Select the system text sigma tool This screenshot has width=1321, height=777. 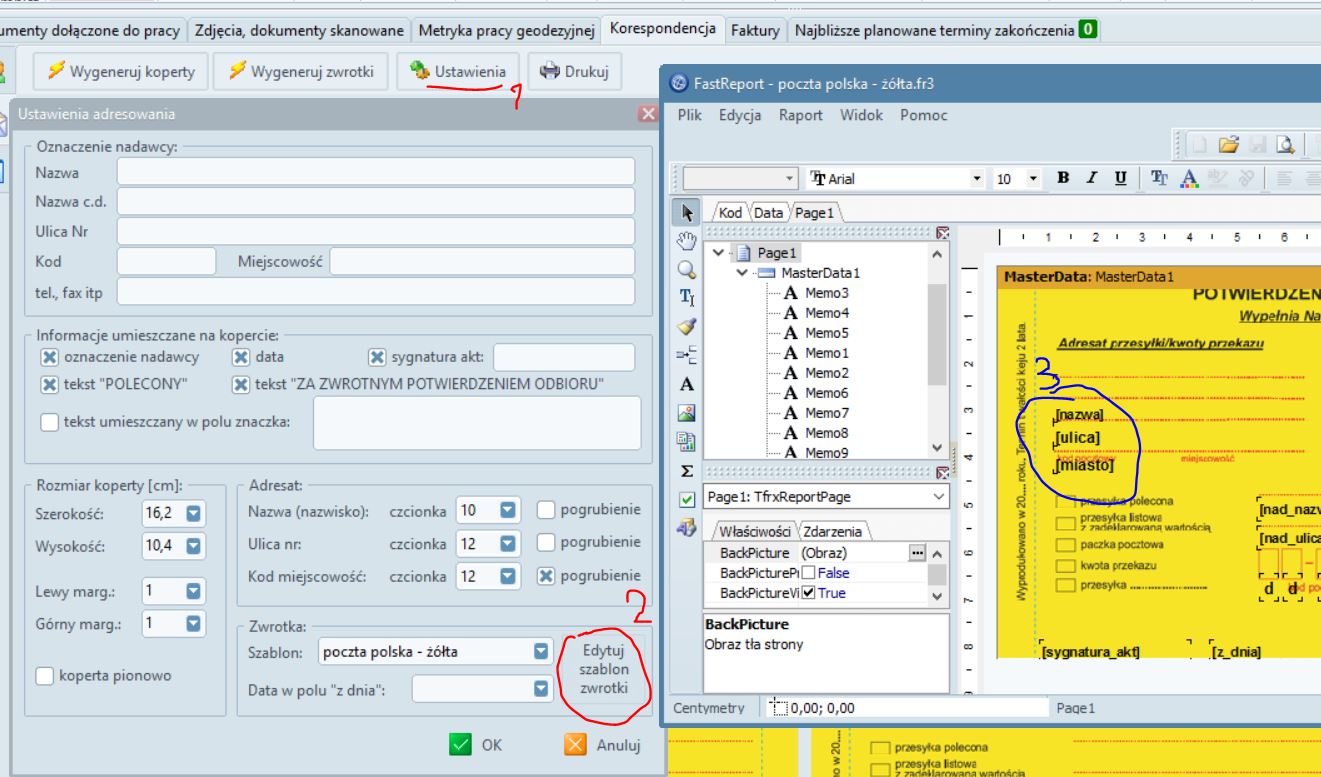tap(688, 470)
